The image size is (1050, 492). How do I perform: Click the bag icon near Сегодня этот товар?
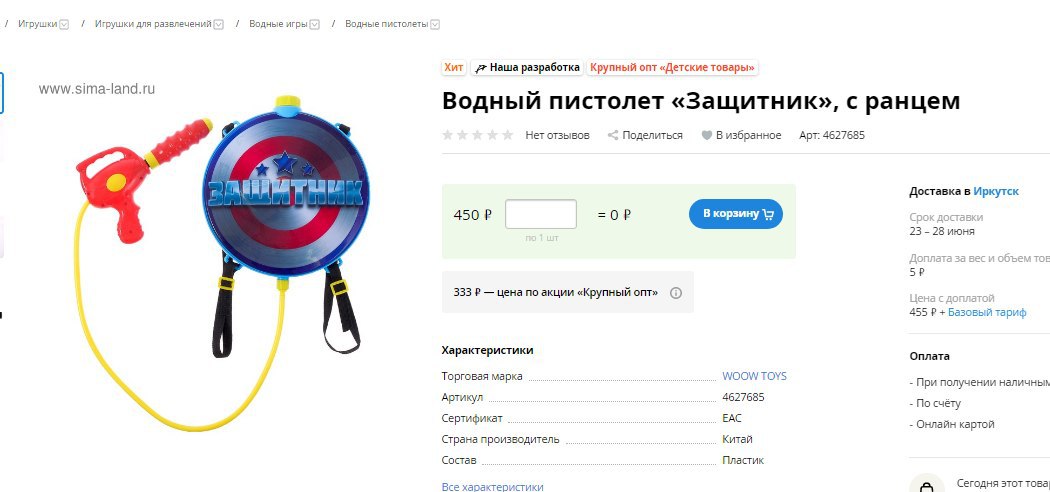tap(927, 487)
